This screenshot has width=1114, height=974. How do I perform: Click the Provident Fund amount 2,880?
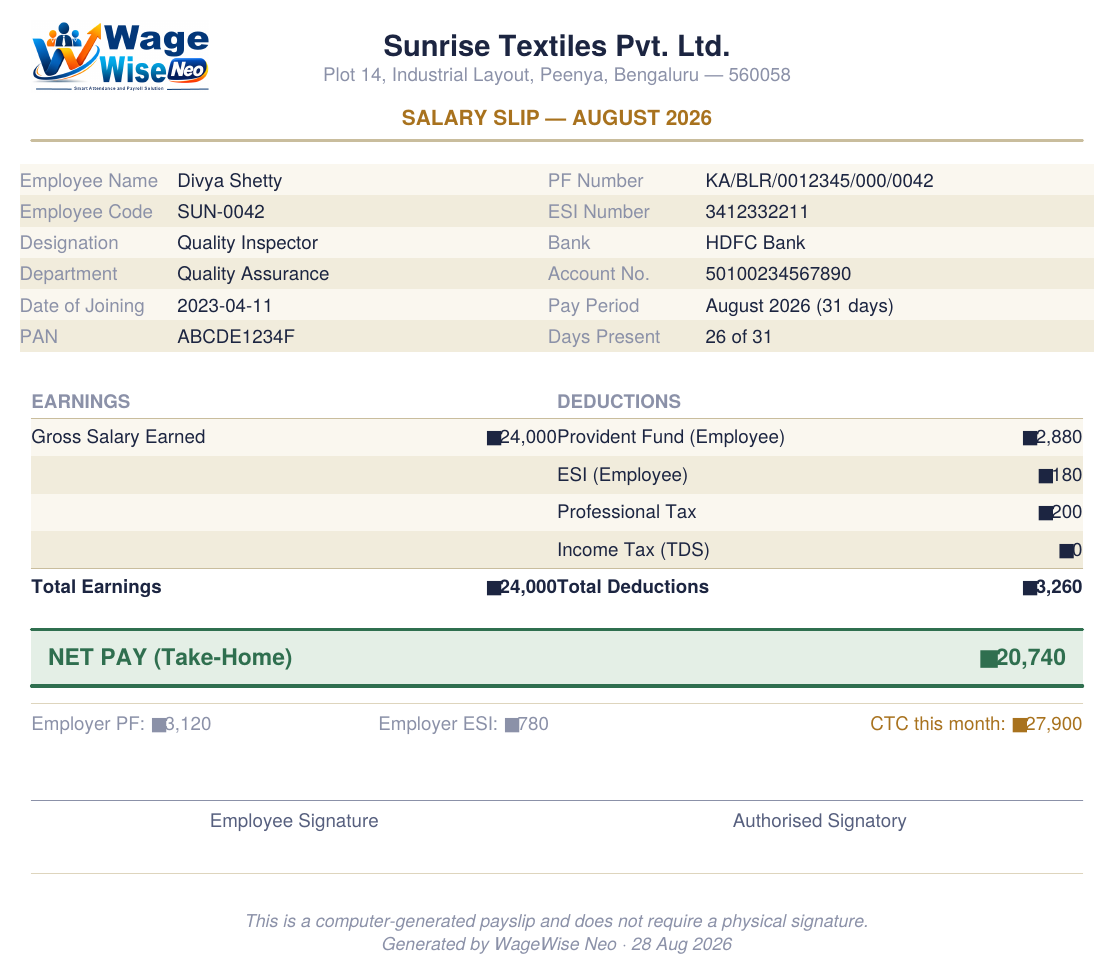(x=1052, y=437)
